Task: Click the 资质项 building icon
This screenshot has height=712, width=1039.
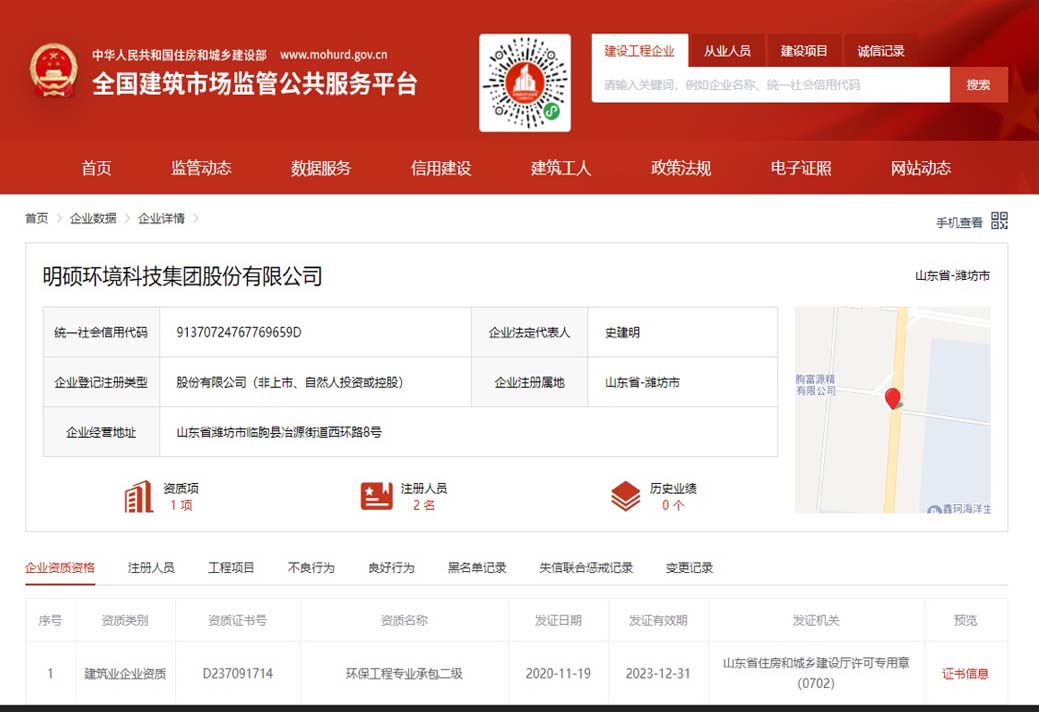Action: coord(138,496)
